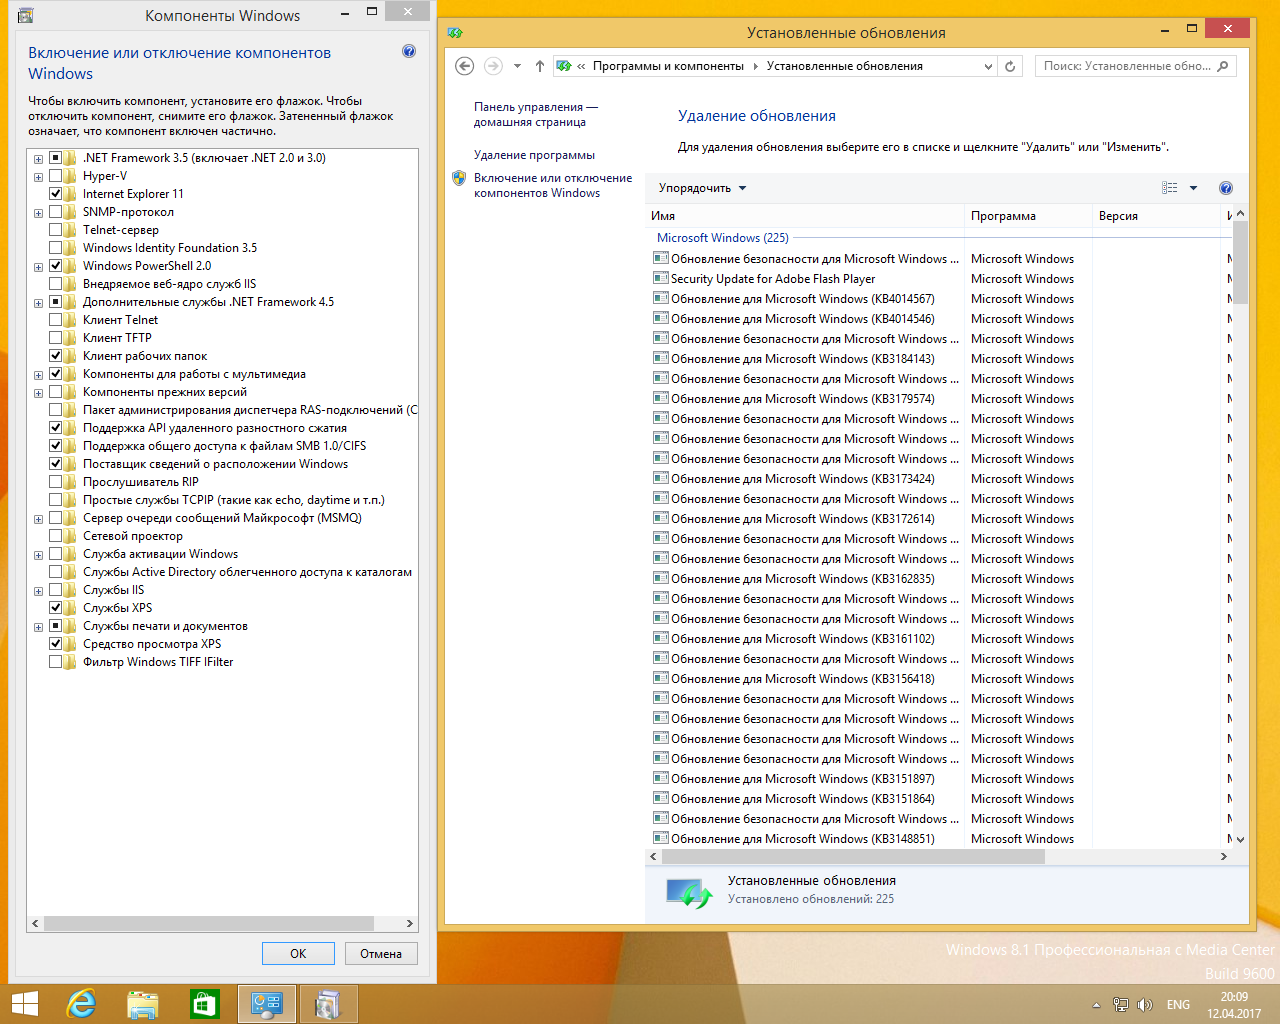Click the Back arrow in Установленные обновления window
This screenshot has width=1280, height=1024.
click(x=464, y=66)
